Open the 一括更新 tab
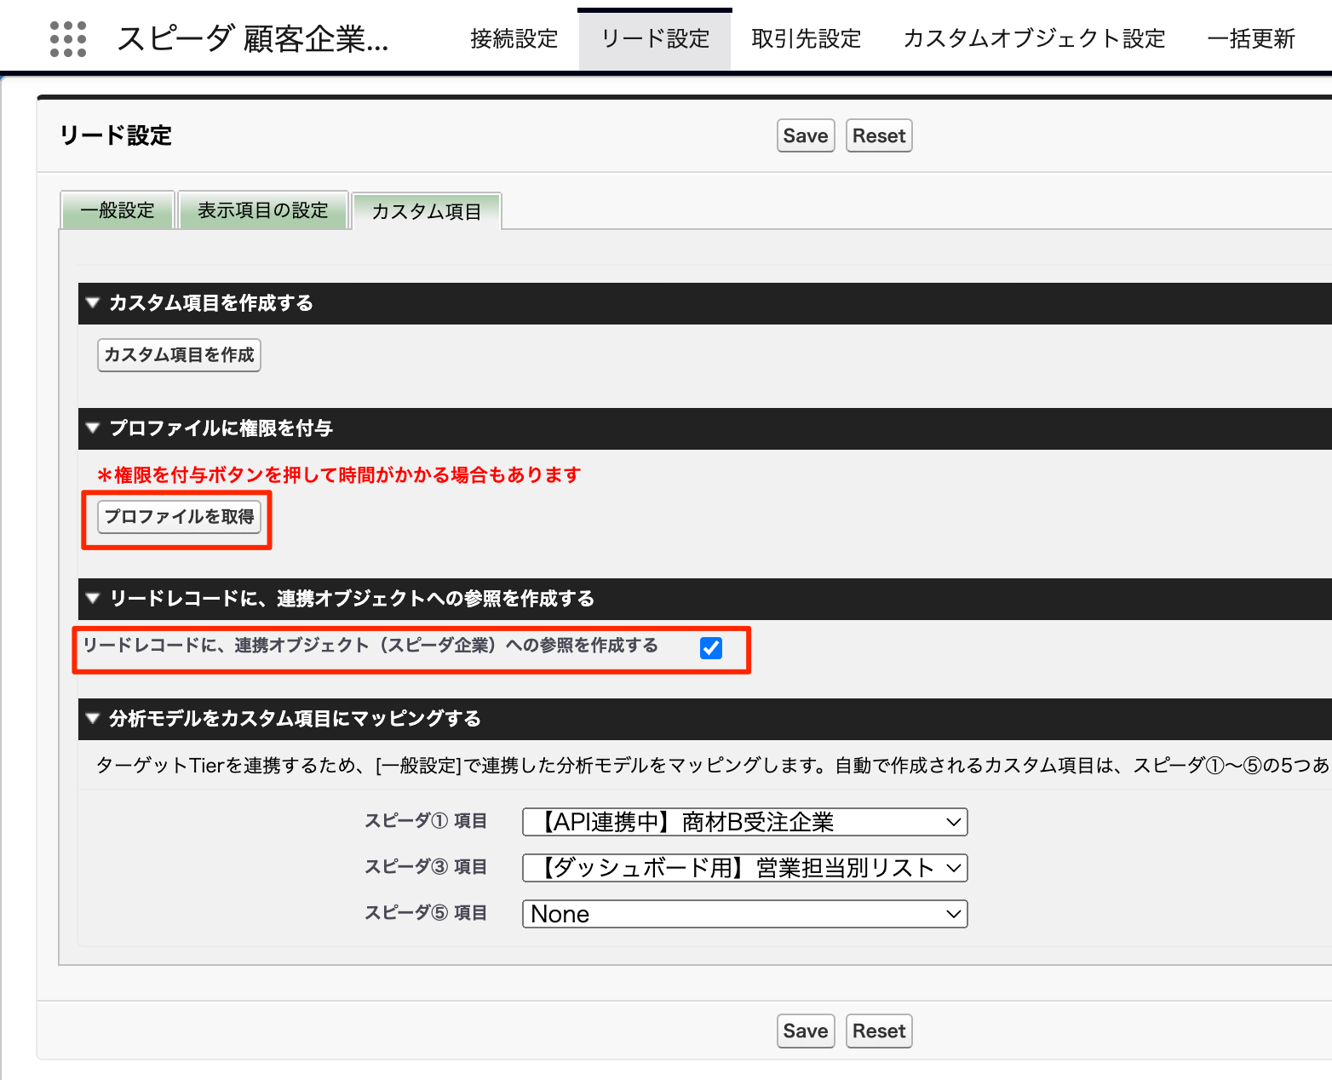Image resolution: width=1332 pixels, height=1080 pixels. coord(1251,38)
